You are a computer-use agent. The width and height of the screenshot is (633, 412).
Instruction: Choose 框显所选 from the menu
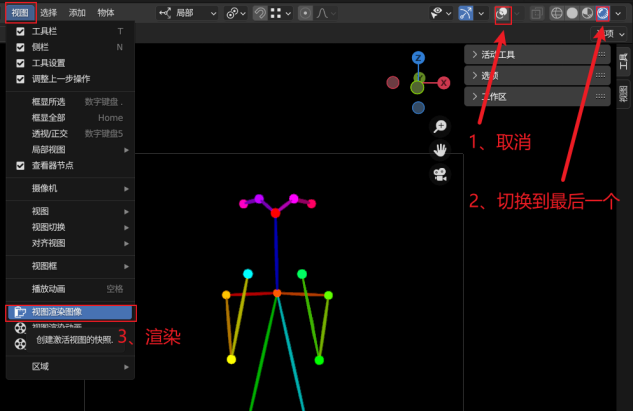tap(70, 102)
